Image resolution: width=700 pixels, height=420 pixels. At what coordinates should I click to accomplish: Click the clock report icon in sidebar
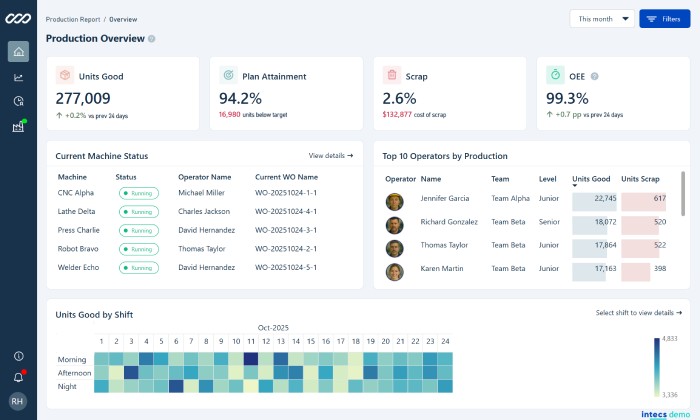pos(18,101)
